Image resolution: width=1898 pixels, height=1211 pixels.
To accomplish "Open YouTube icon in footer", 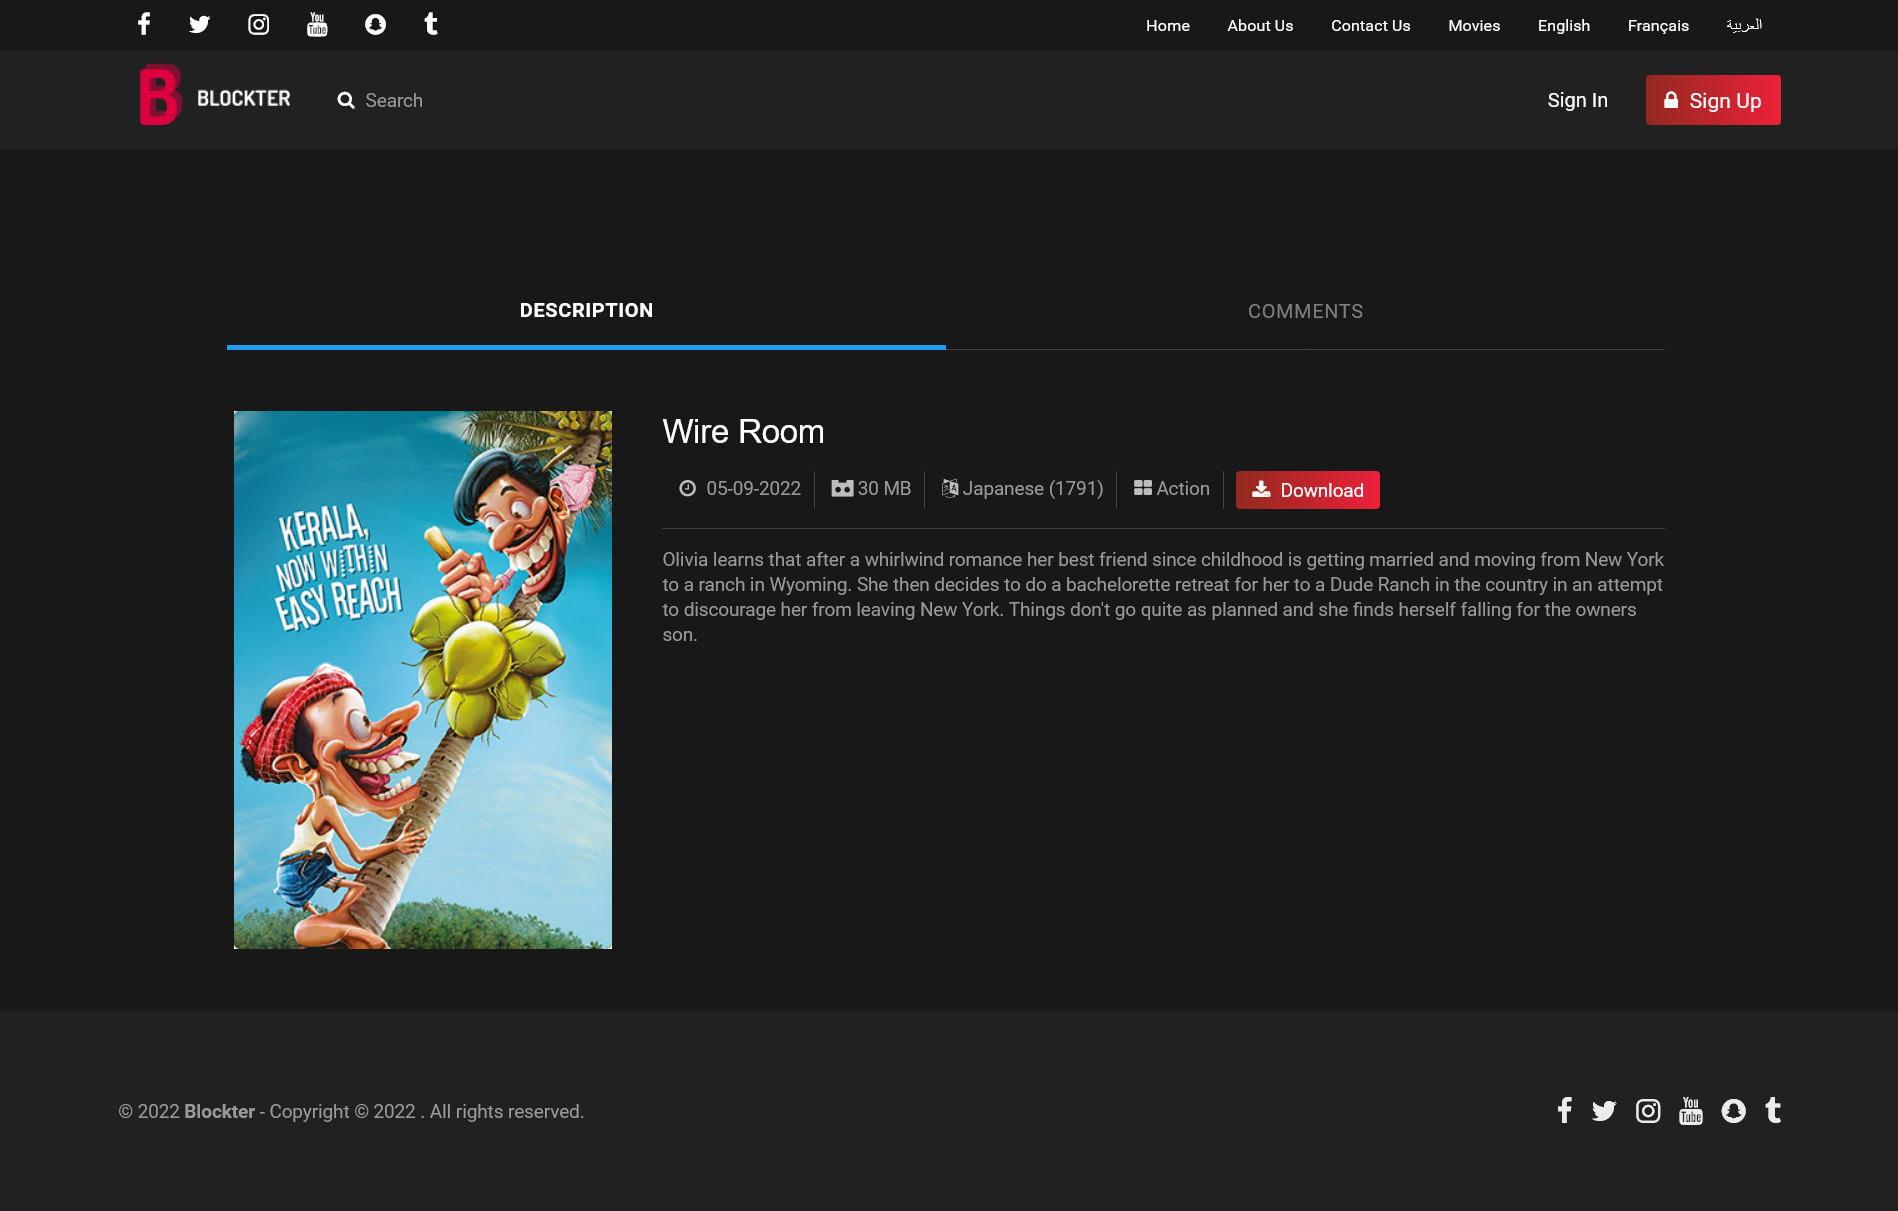I will tap(1691, 1111).
